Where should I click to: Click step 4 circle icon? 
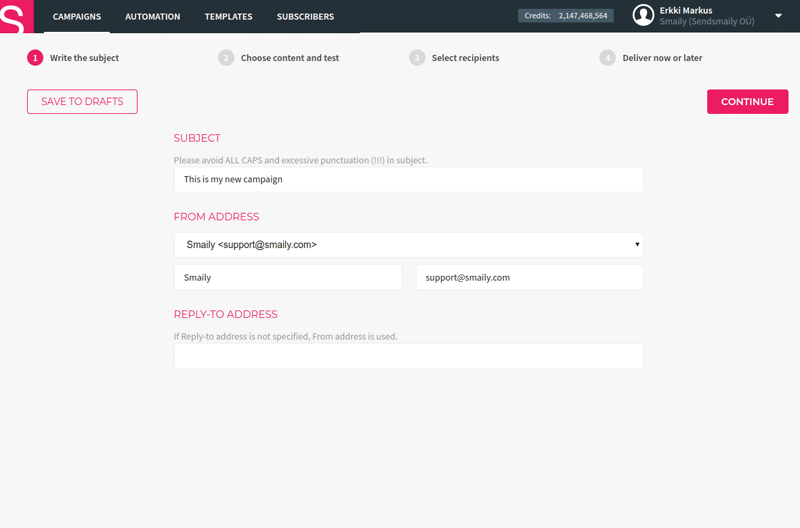608,58
